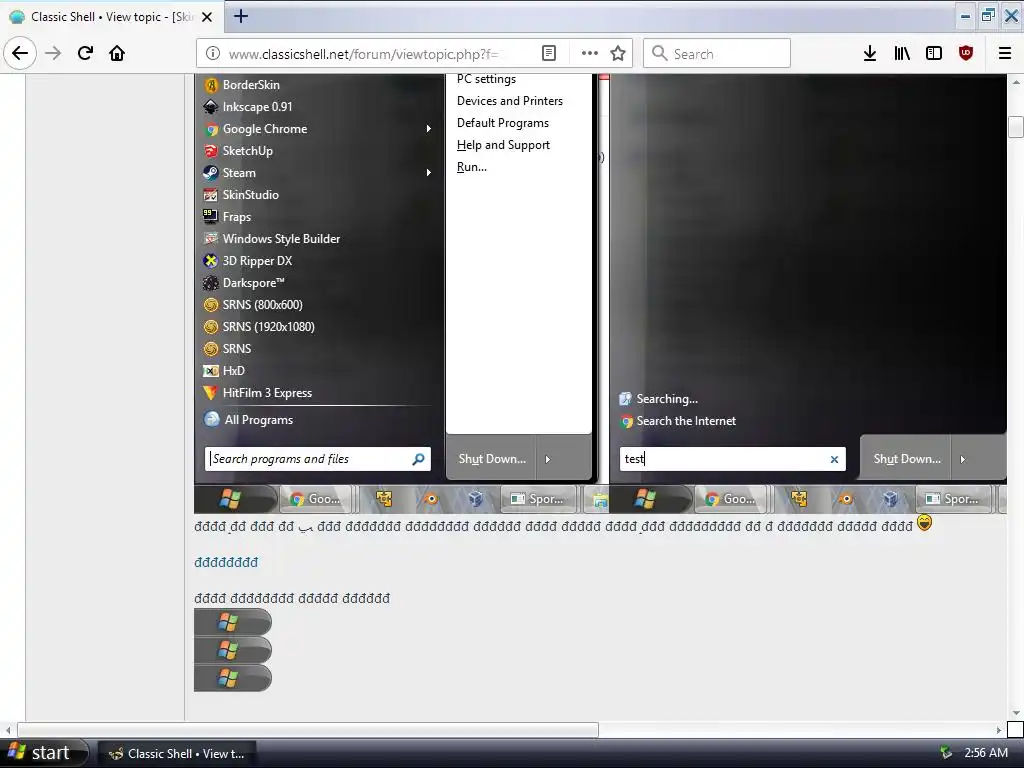Open a new browser tab
1024x768 pixels.
240,16
